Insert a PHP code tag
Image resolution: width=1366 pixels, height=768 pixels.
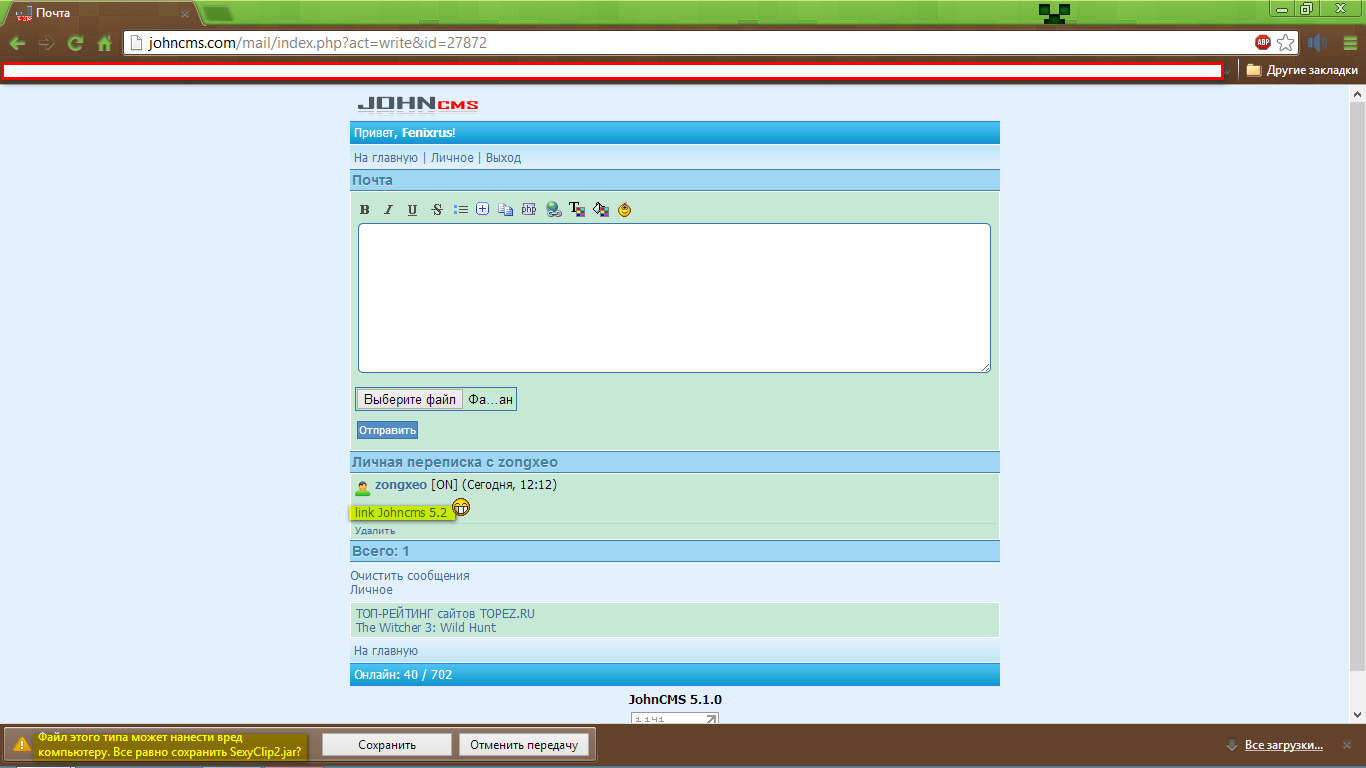(x=529, y=210)
